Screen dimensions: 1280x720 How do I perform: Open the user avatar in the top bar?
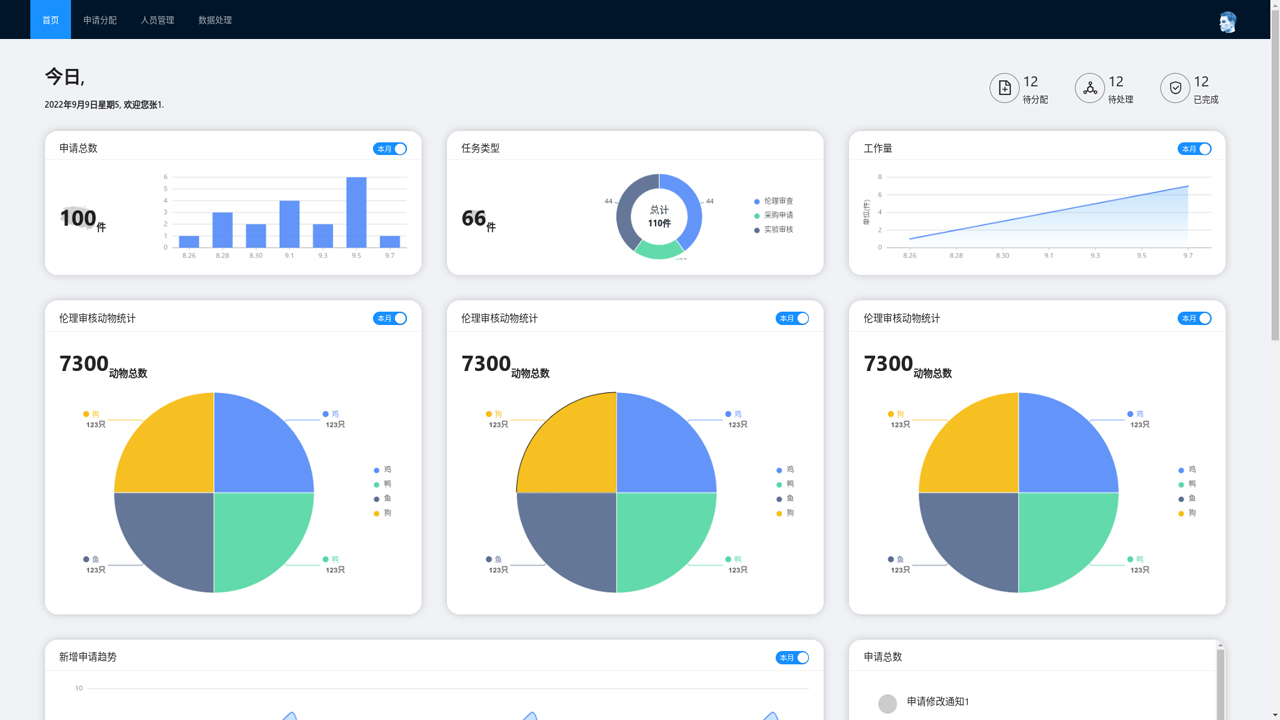[1227, 22]
